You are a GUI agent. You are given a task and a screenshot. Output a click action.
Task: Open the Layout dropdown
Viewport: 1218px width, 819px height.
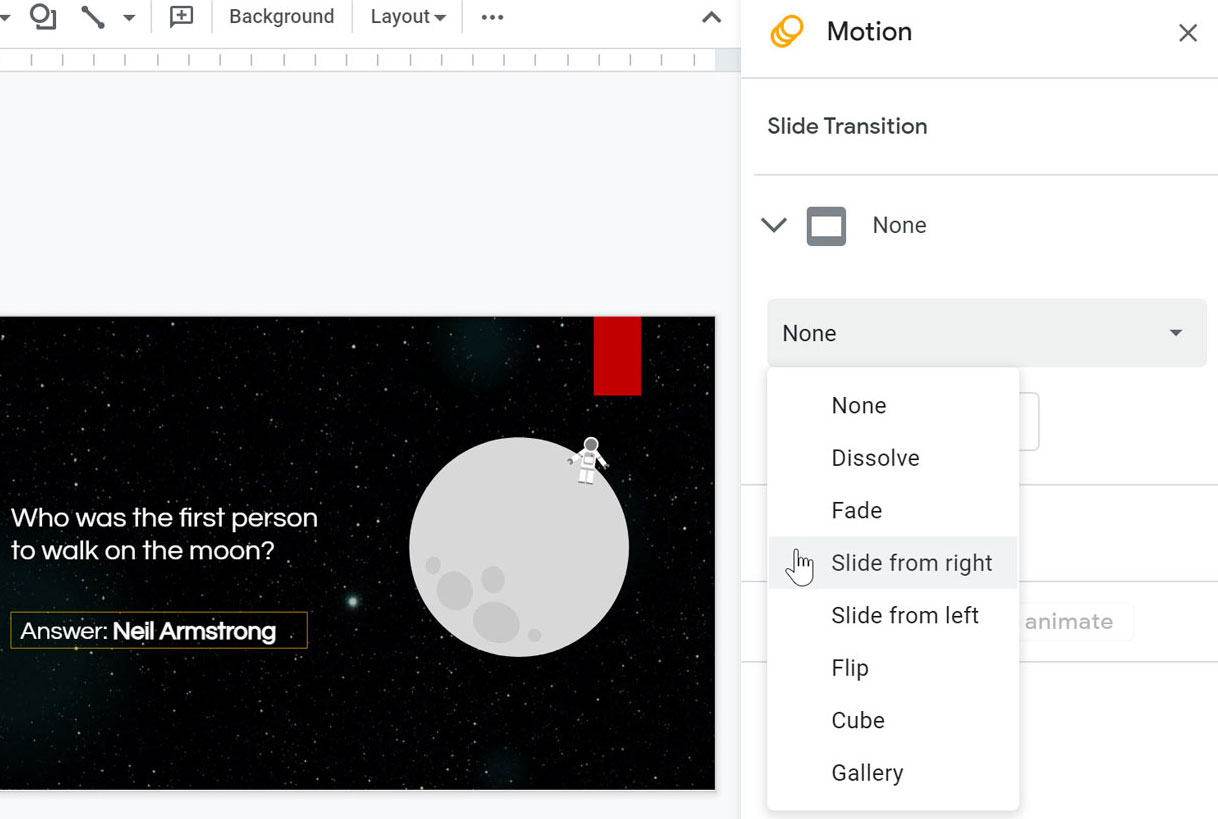(405, 16)
